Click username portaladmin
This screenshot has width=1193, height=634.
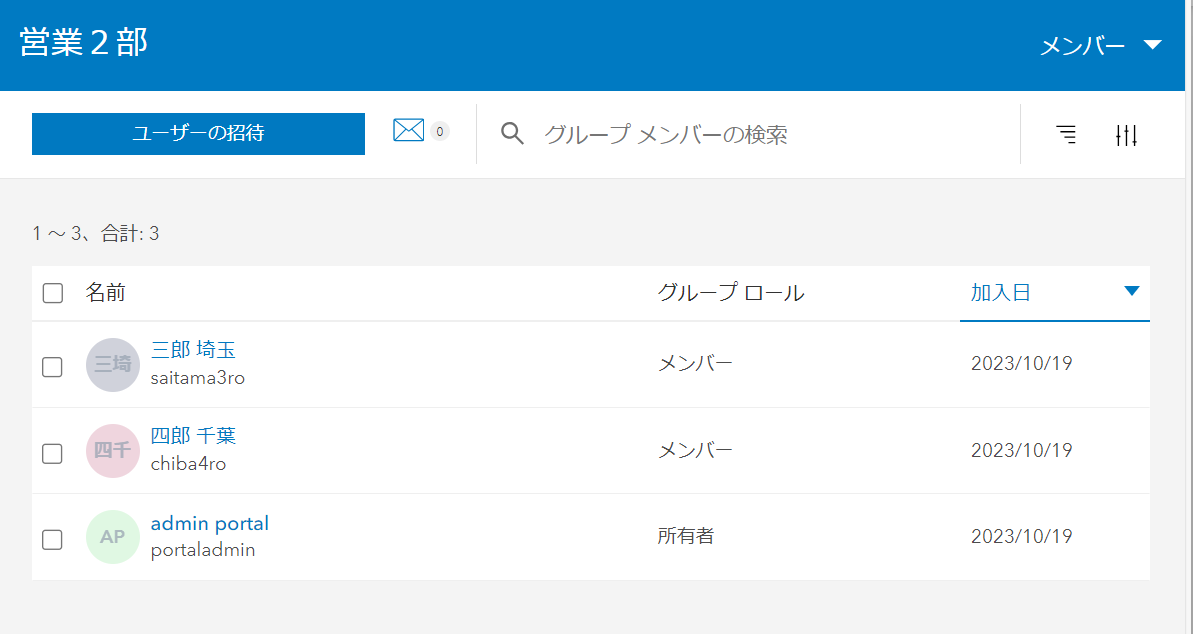pyautogui.click(x=203, y=550)
